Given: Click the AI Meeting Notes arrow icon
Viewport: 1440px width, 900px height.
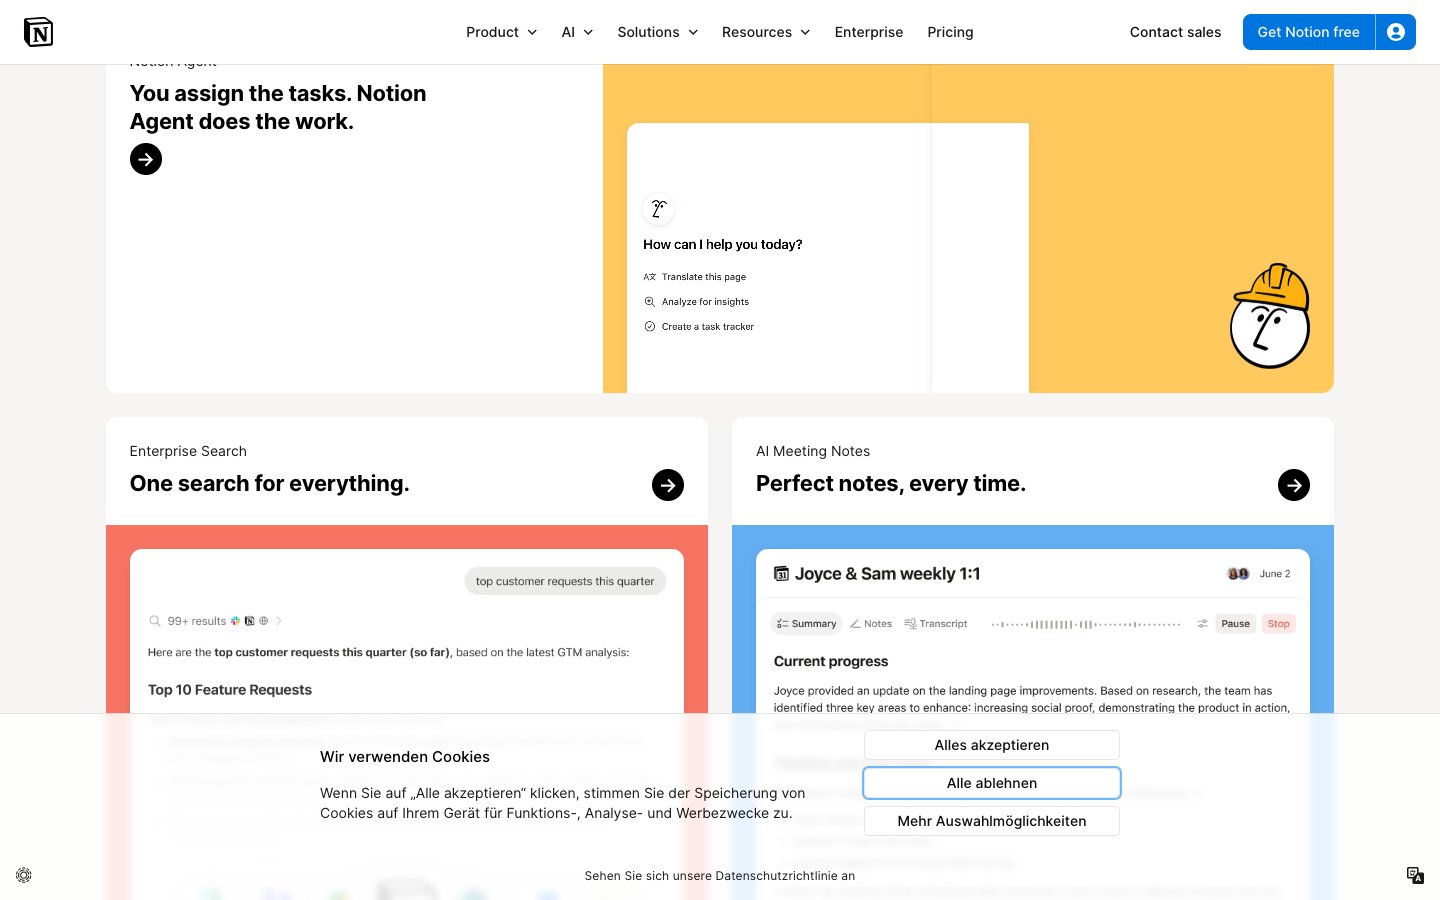Looking at the screenshot, I should 1294,485.
